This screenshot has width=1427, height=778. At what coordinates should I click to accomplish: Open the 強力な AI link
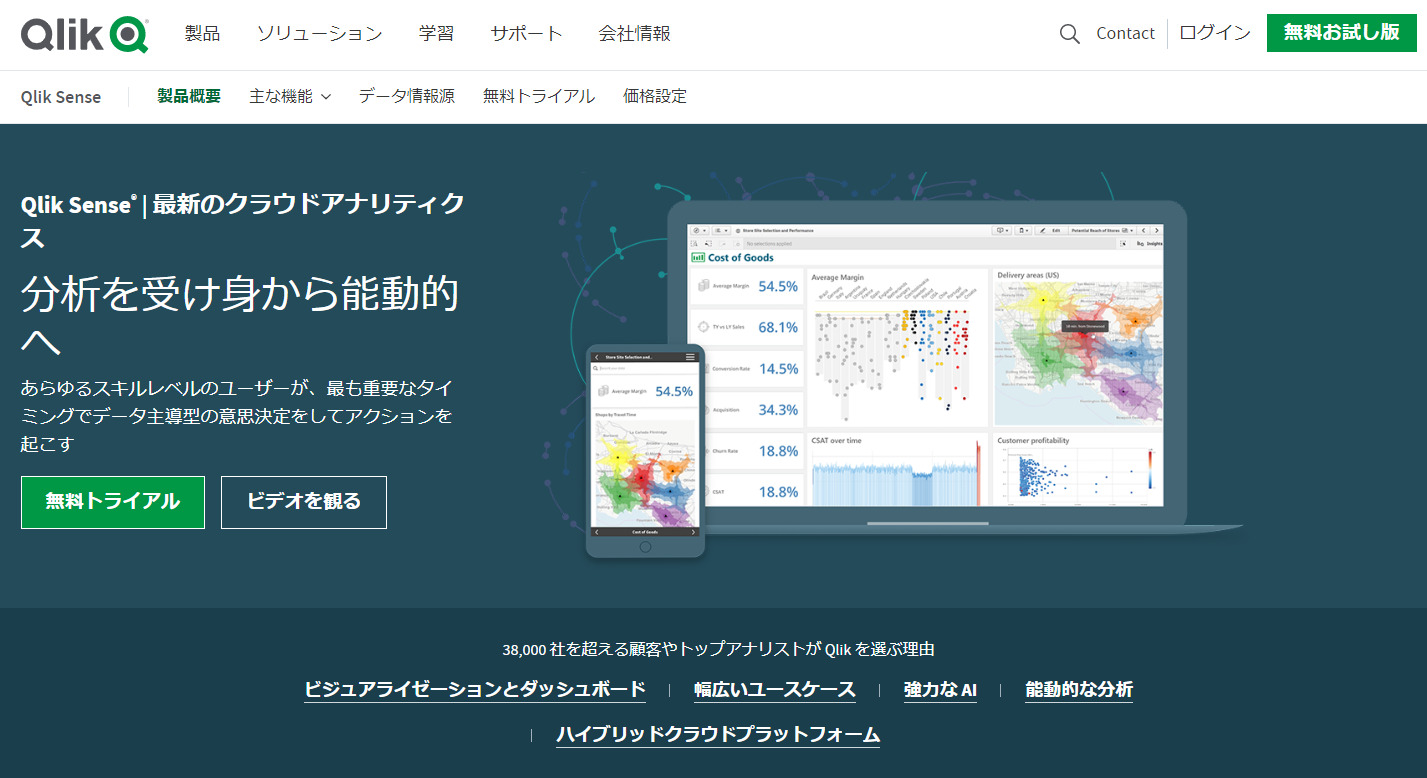[940, 690]
